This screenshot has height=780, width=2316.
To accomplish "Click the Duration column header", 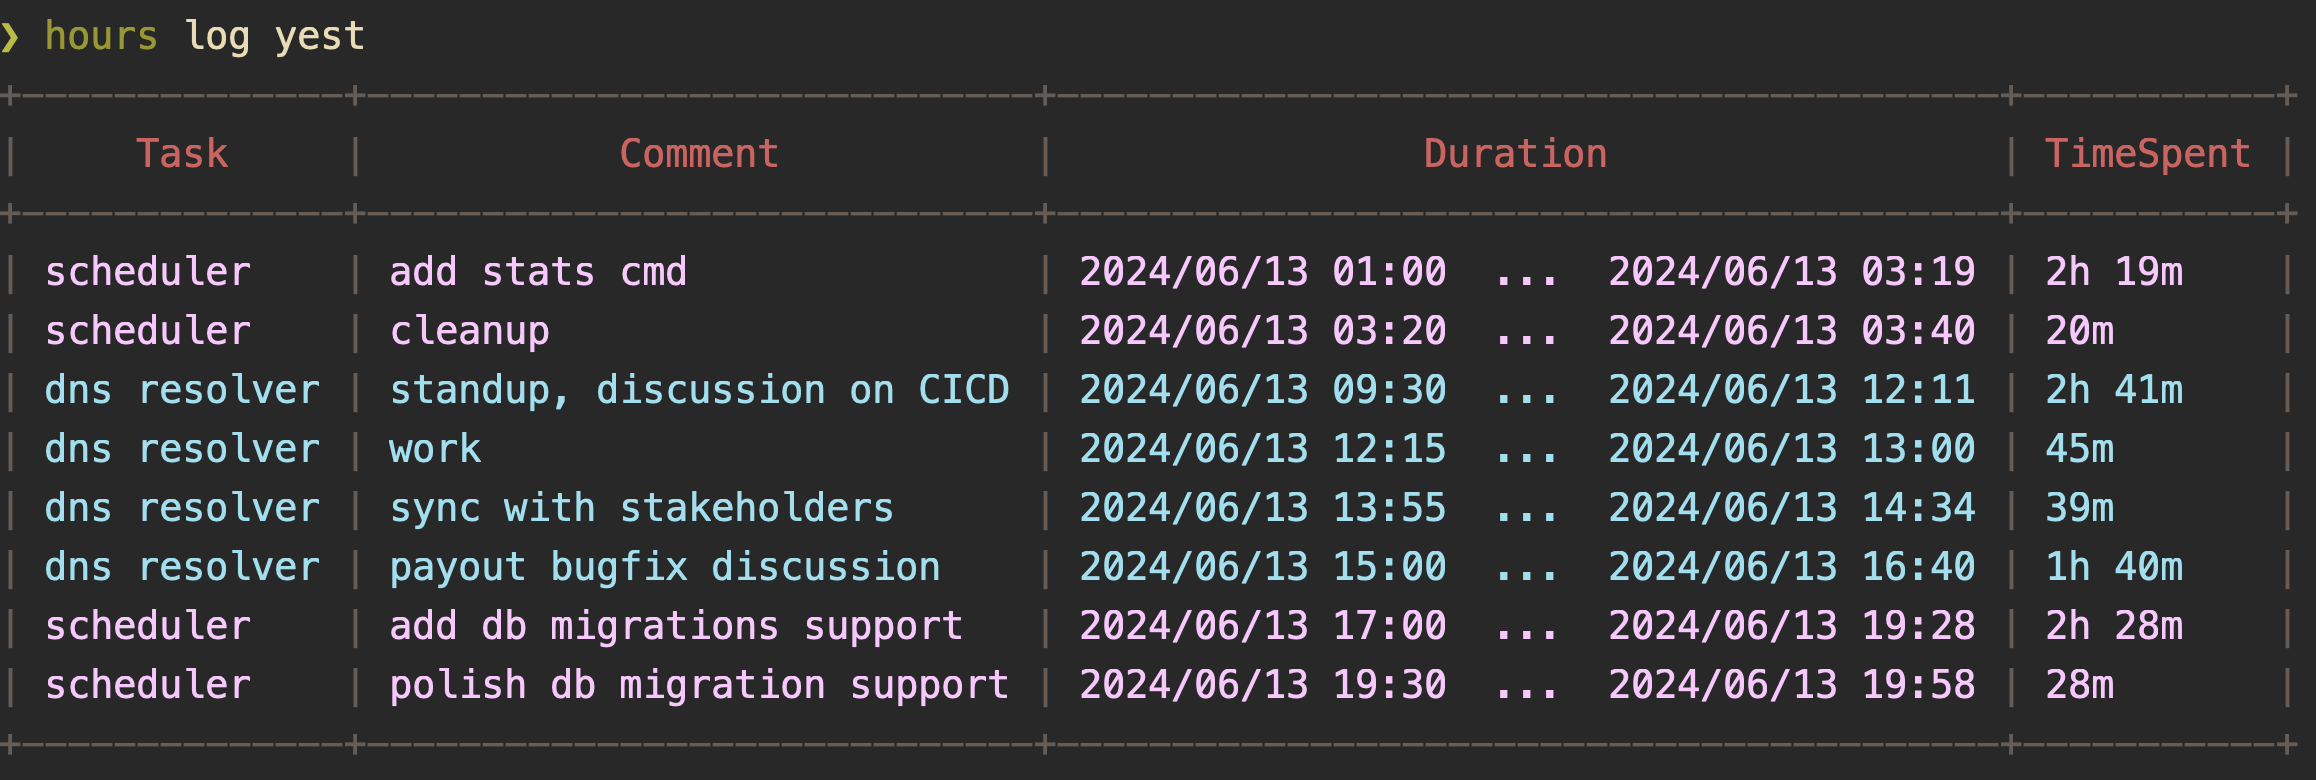I will click(1515, 154).
